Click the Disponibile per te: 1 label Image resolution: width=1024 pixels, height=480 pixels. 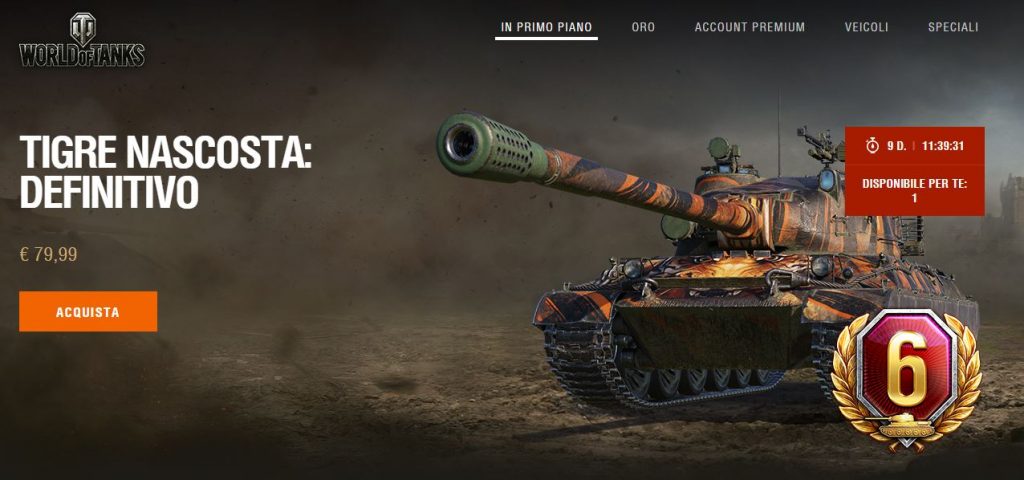pyautogui.click(x=914, y=190)
